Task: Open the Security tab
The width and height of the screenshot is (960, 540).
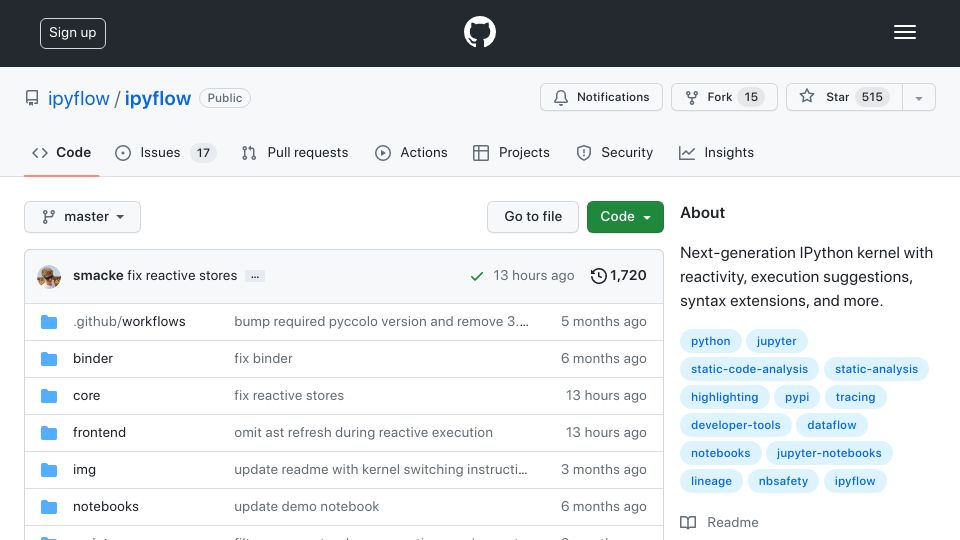Action: tap(615, 152)
